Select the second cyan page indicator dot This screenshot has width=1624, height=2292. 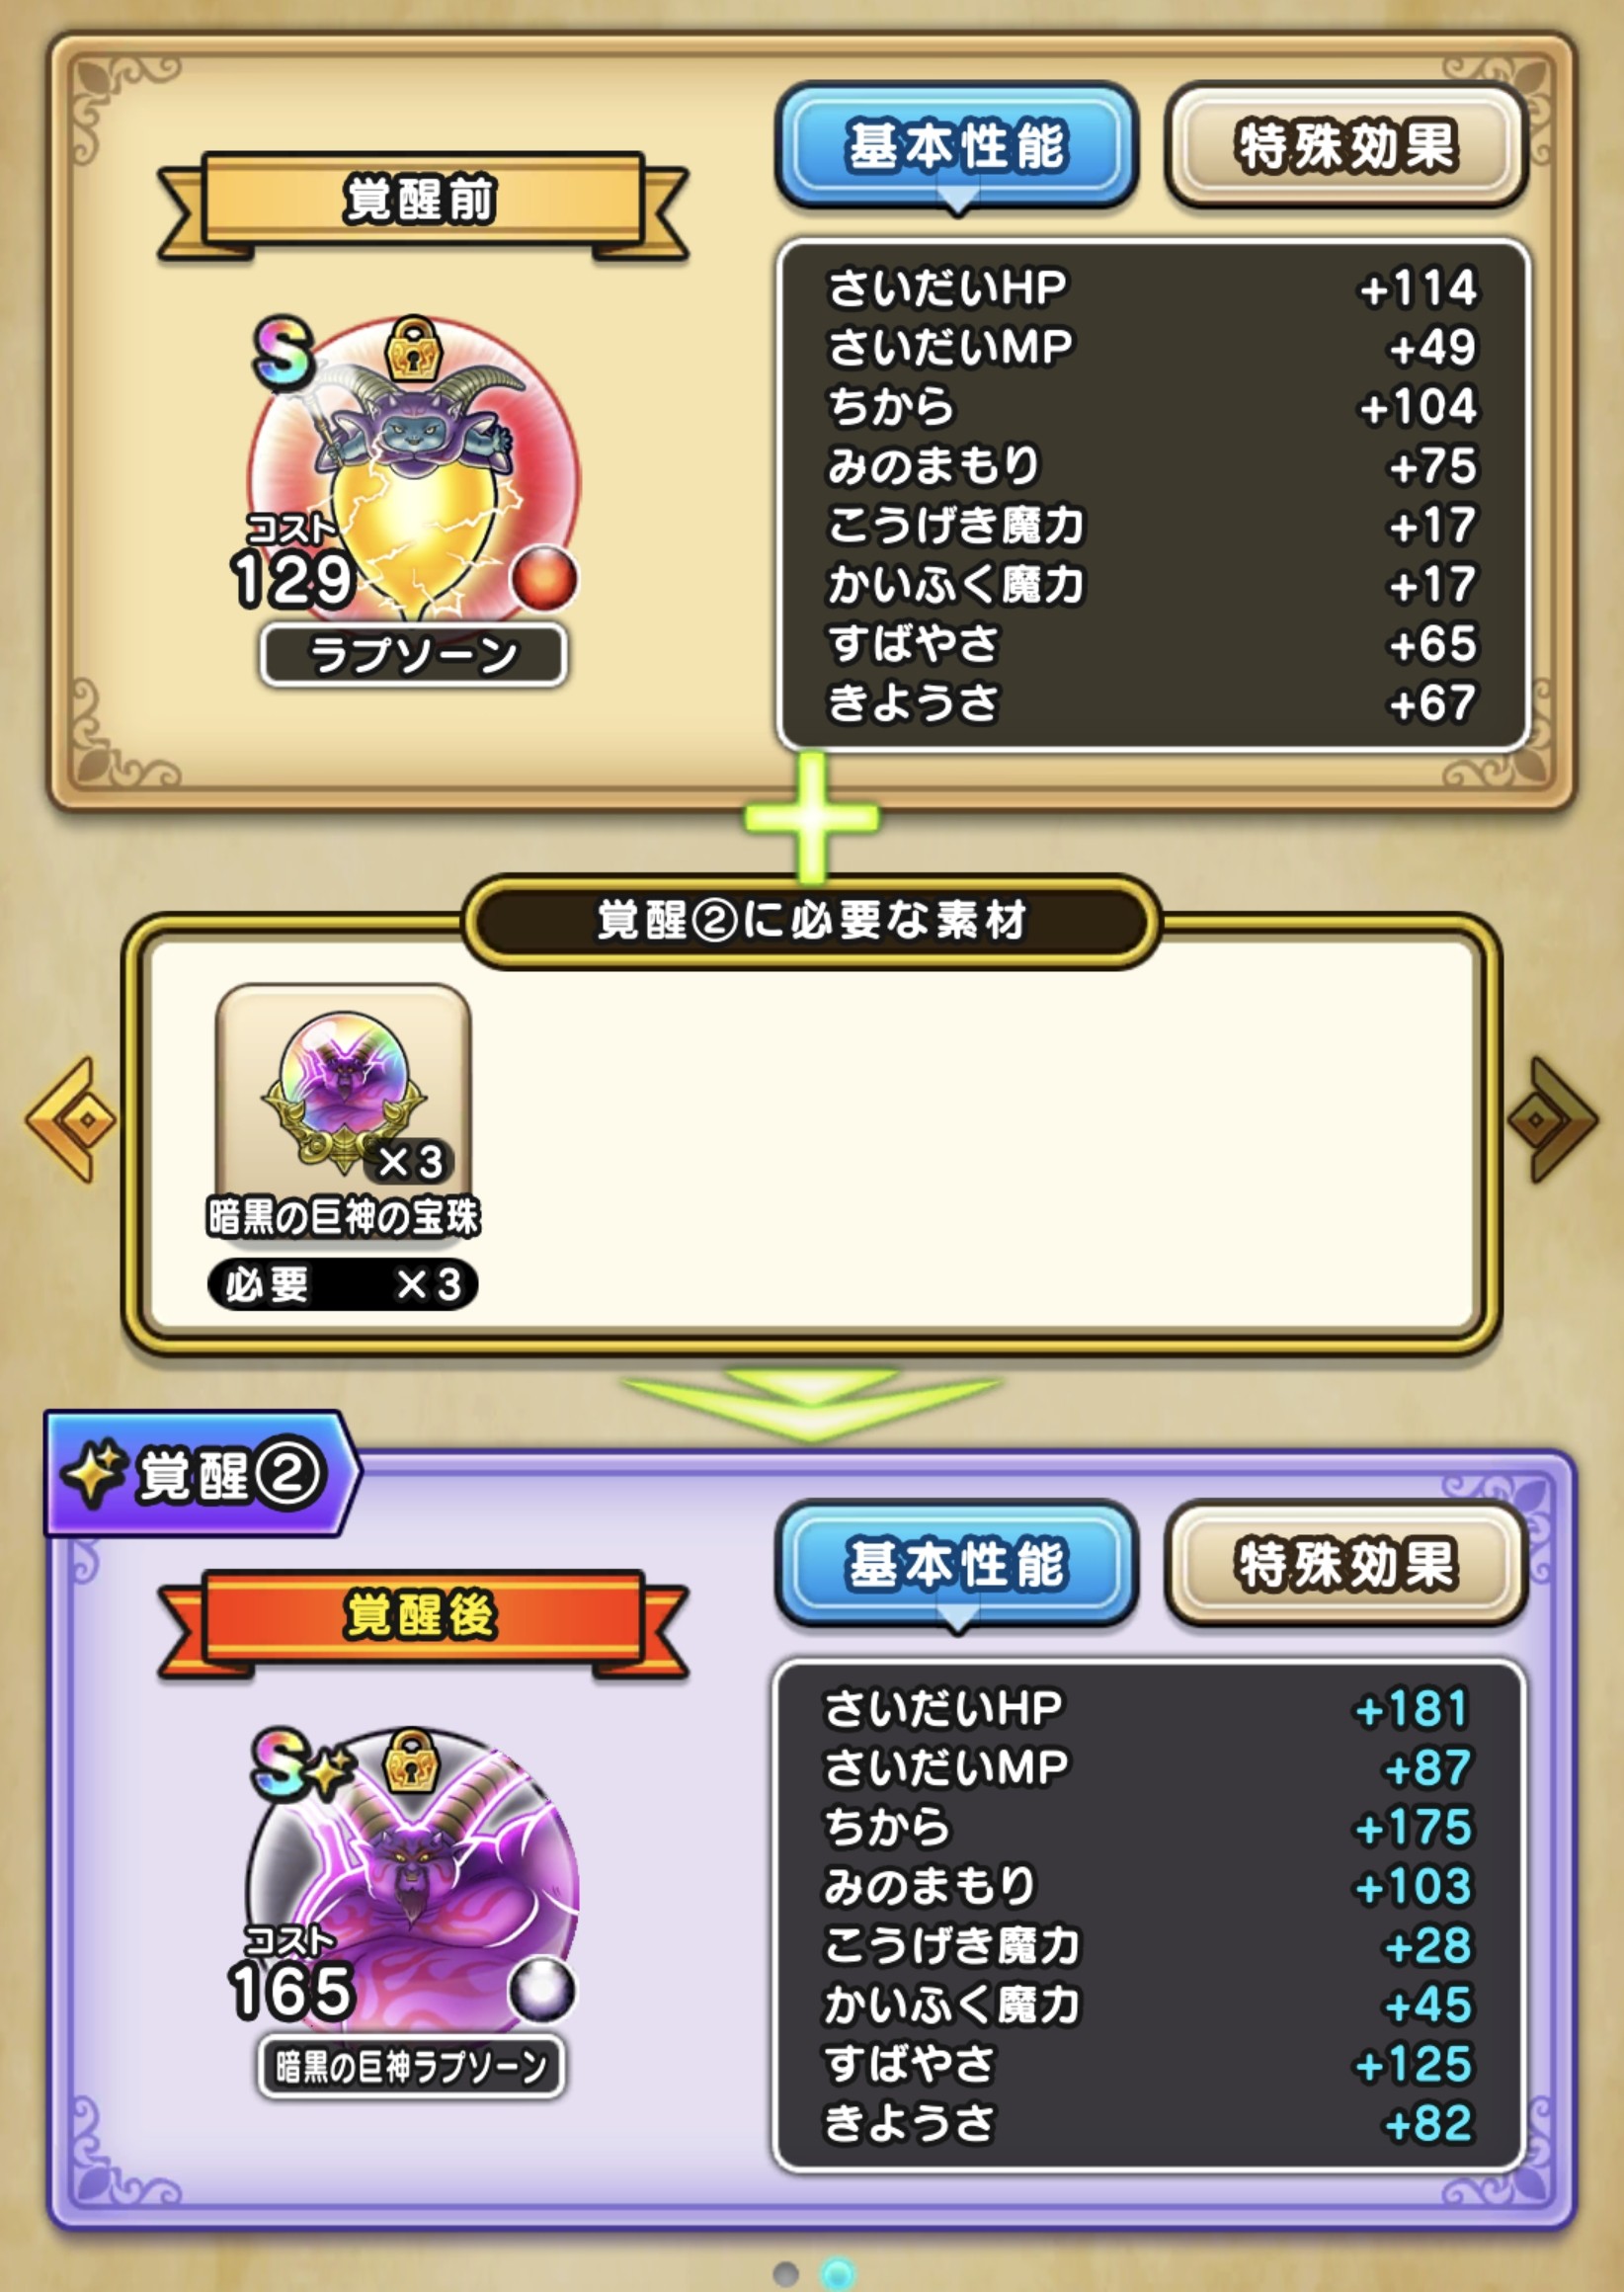coord(838,2273)
